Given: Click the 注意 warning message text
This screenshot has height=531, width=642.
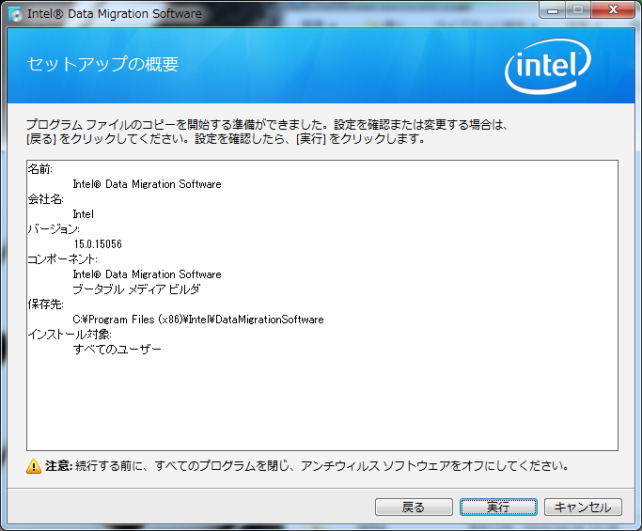Looking at the screenshot, I should point(307,466).
